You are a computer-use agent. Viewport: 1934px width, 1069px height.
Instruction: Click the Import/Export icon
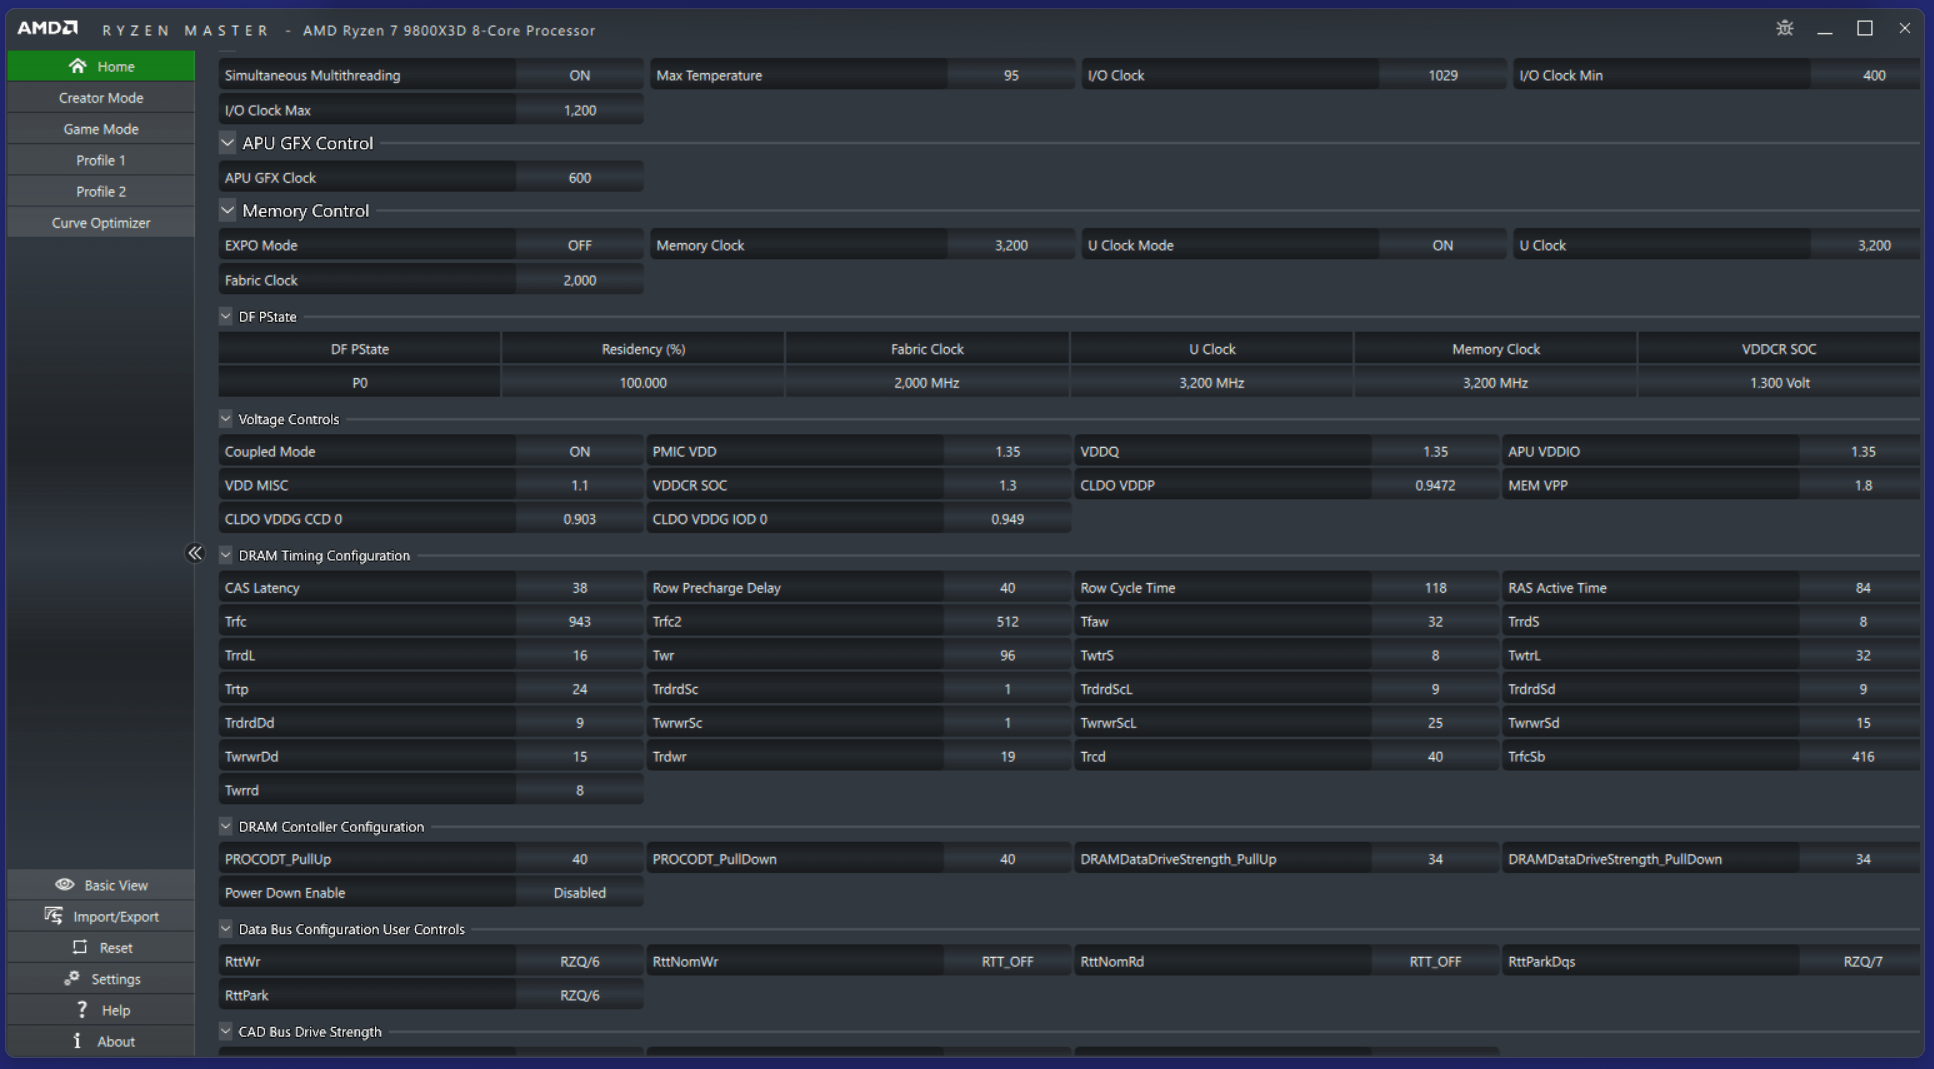pos(53,915)
